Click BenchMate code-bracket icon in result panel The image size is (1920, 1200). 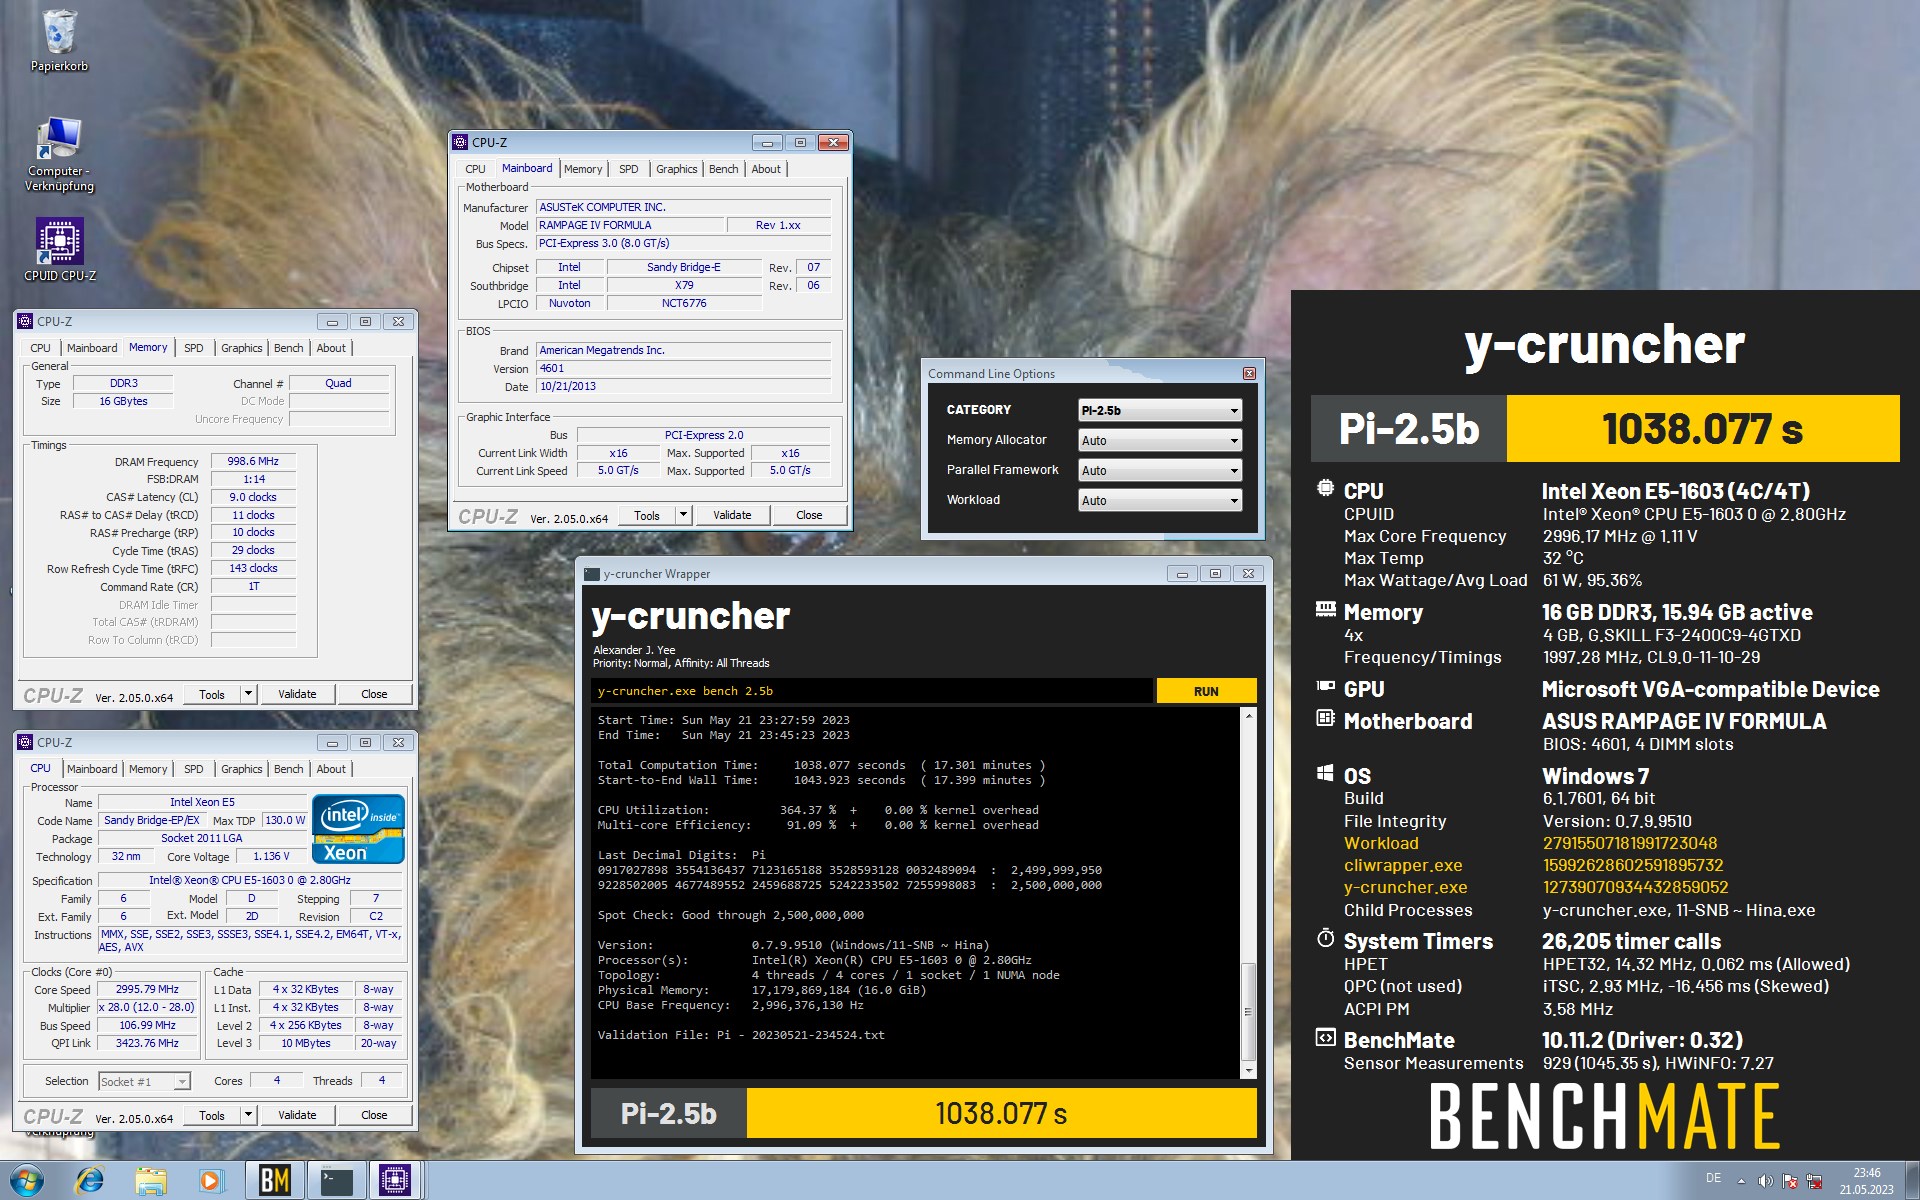[1325, 1037]
